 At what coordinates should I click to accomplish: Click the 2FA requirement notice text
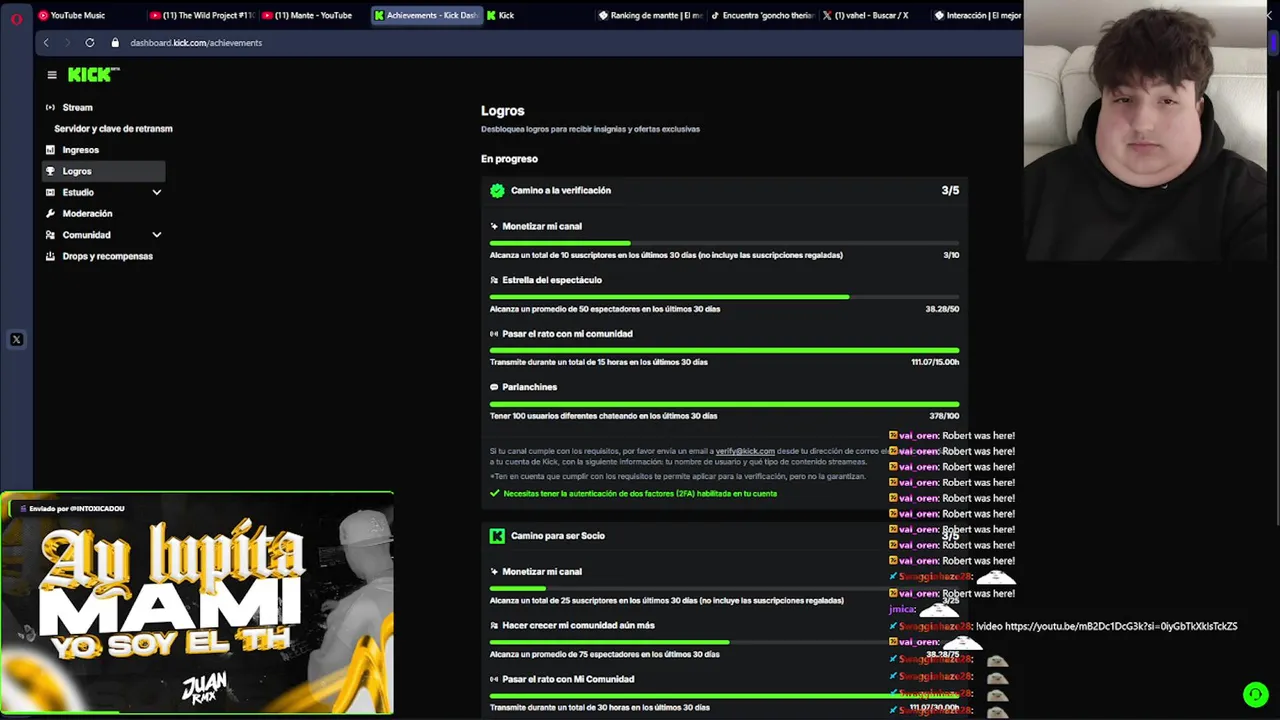(x=640, y=494)
